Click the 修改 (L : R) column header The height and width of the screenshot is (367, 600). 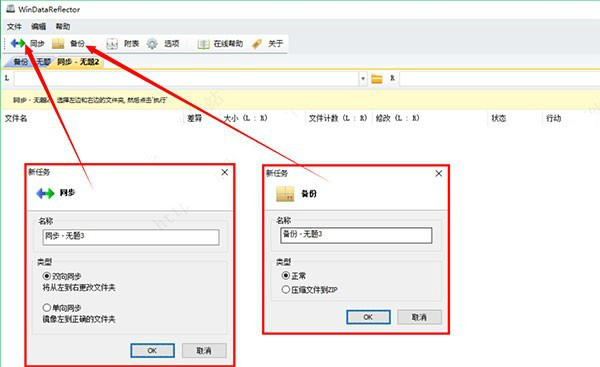[397, 118]
